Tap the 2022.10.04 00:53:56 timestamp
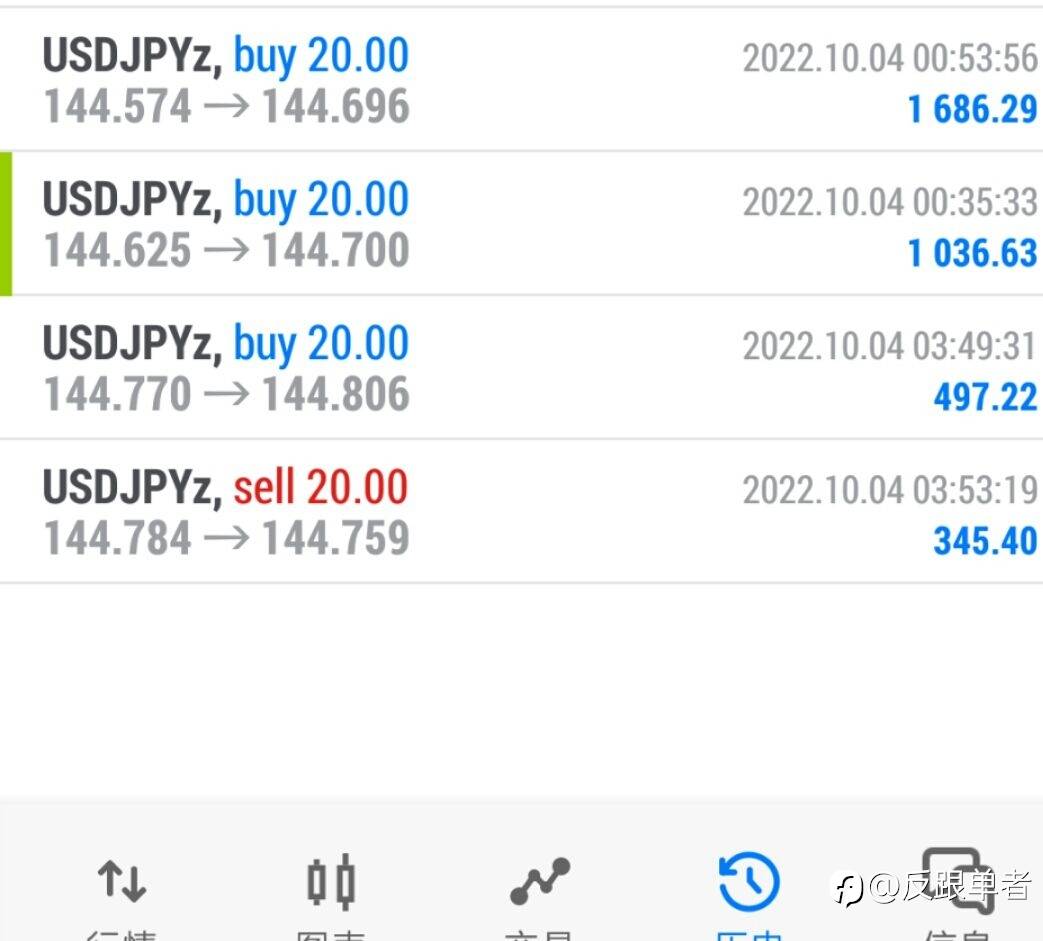This screenshot has width=1043, height=941. (889, 58)
